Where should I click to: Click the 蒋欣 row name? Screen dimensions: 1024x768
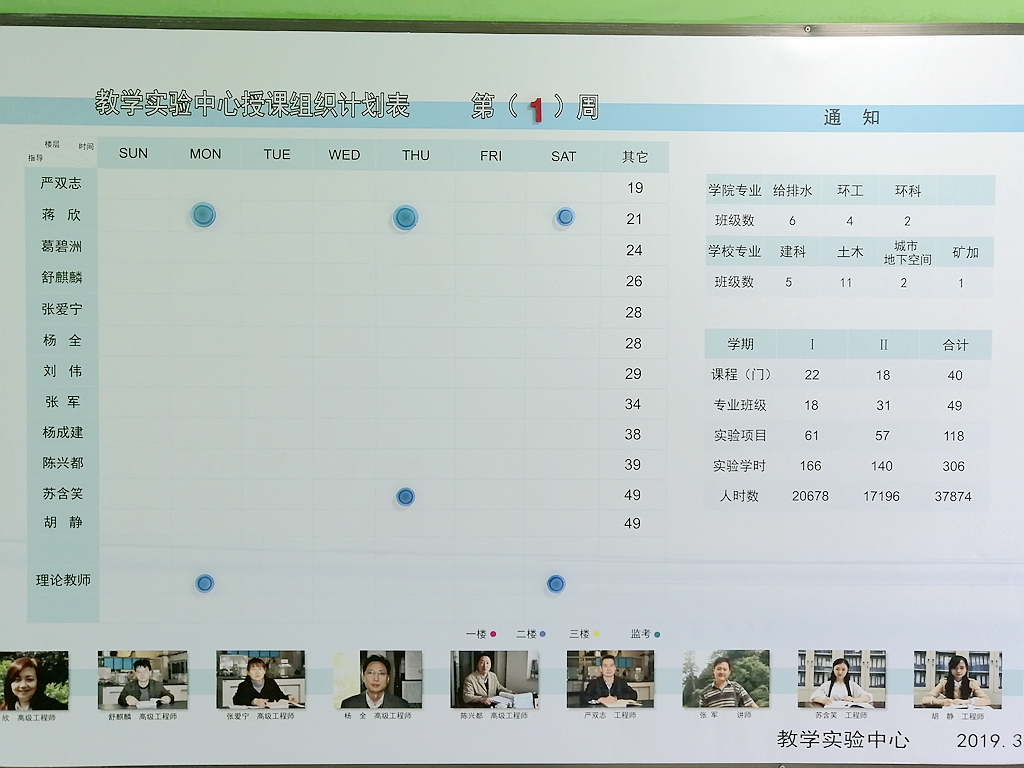click(61, 215)
